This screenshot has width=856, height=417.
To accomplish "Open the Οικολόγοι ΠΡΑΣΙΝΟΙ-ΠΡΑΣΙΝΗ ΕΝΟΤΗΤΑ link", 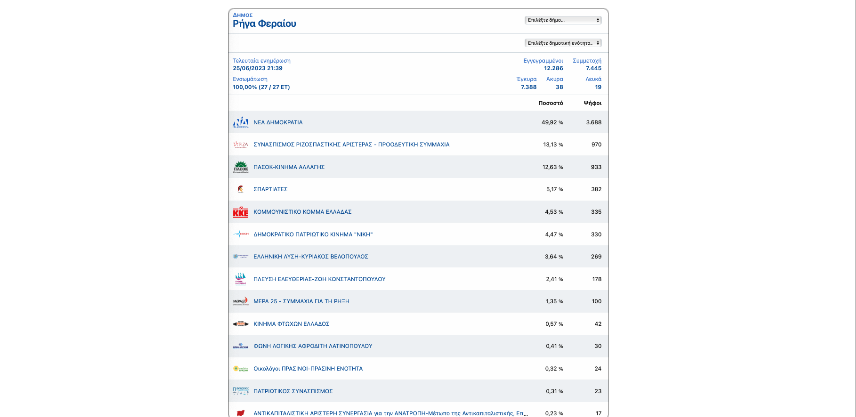I will tap(308, 368).
